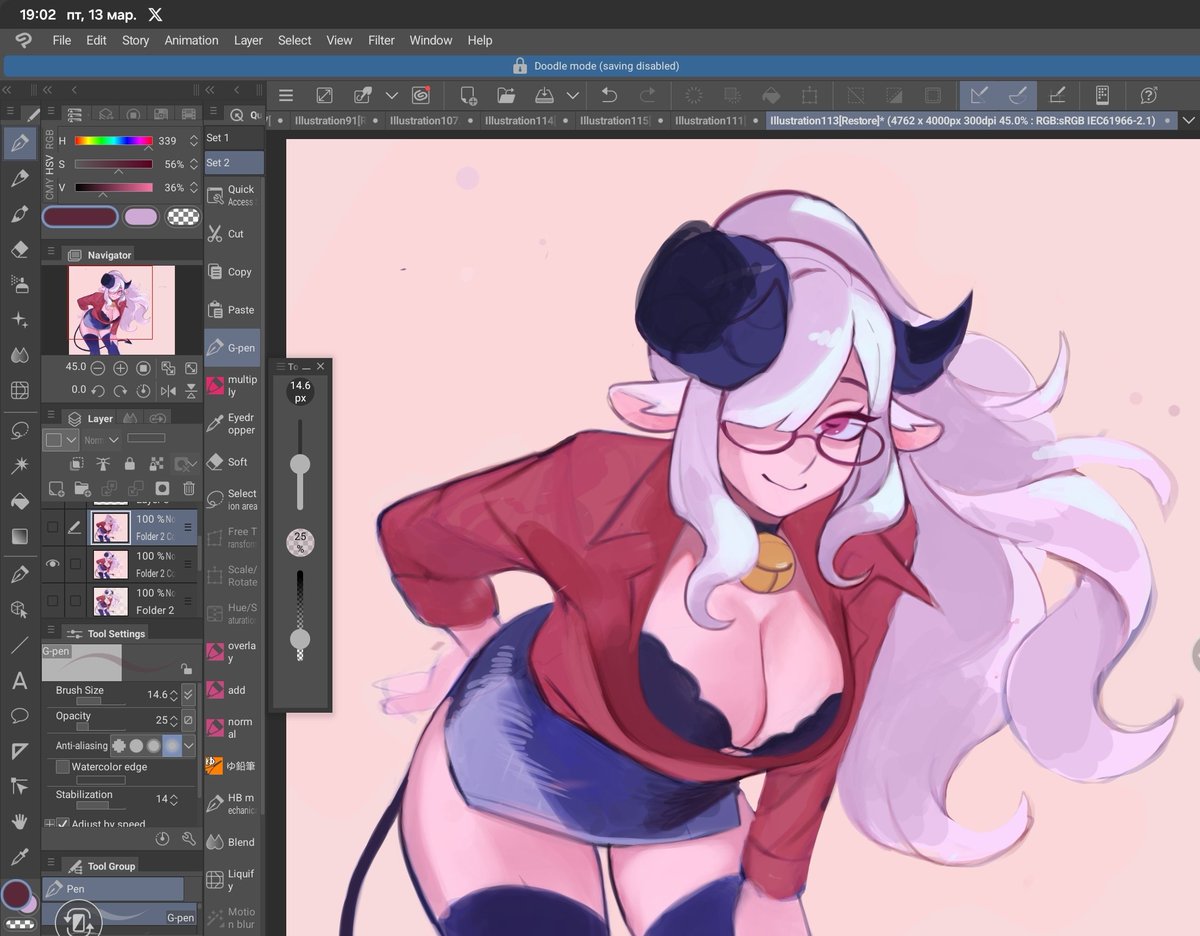Open the canvas tab list dropdown arrow
Screen dimensions: 1200x936
tap(1188, 120)
